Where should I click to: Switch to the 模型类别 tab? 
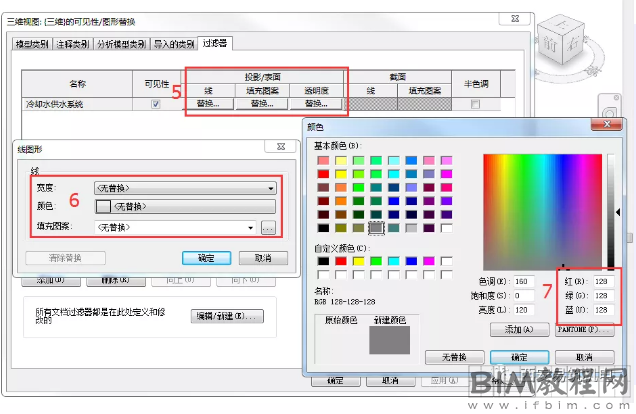click(x=32, y=44)
